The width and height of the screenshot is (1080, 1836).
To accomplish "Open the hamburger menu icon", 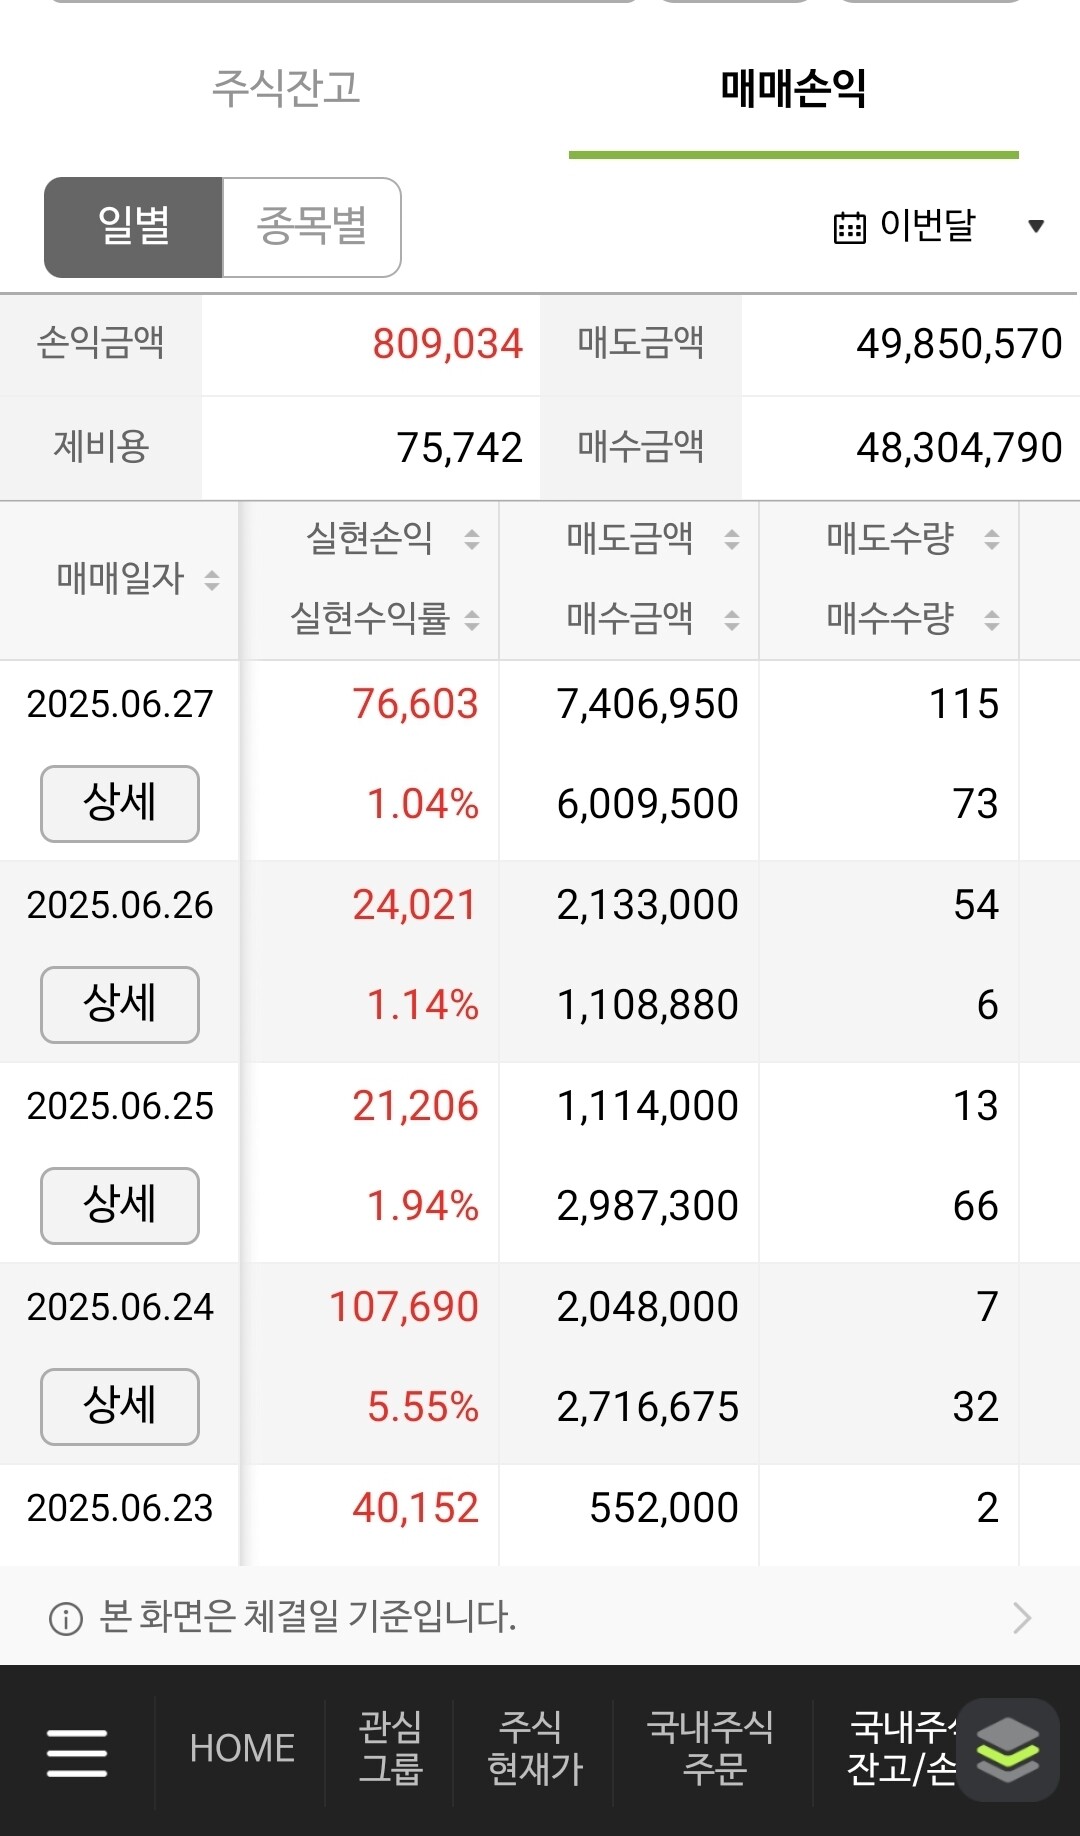I will (77, 1753).
